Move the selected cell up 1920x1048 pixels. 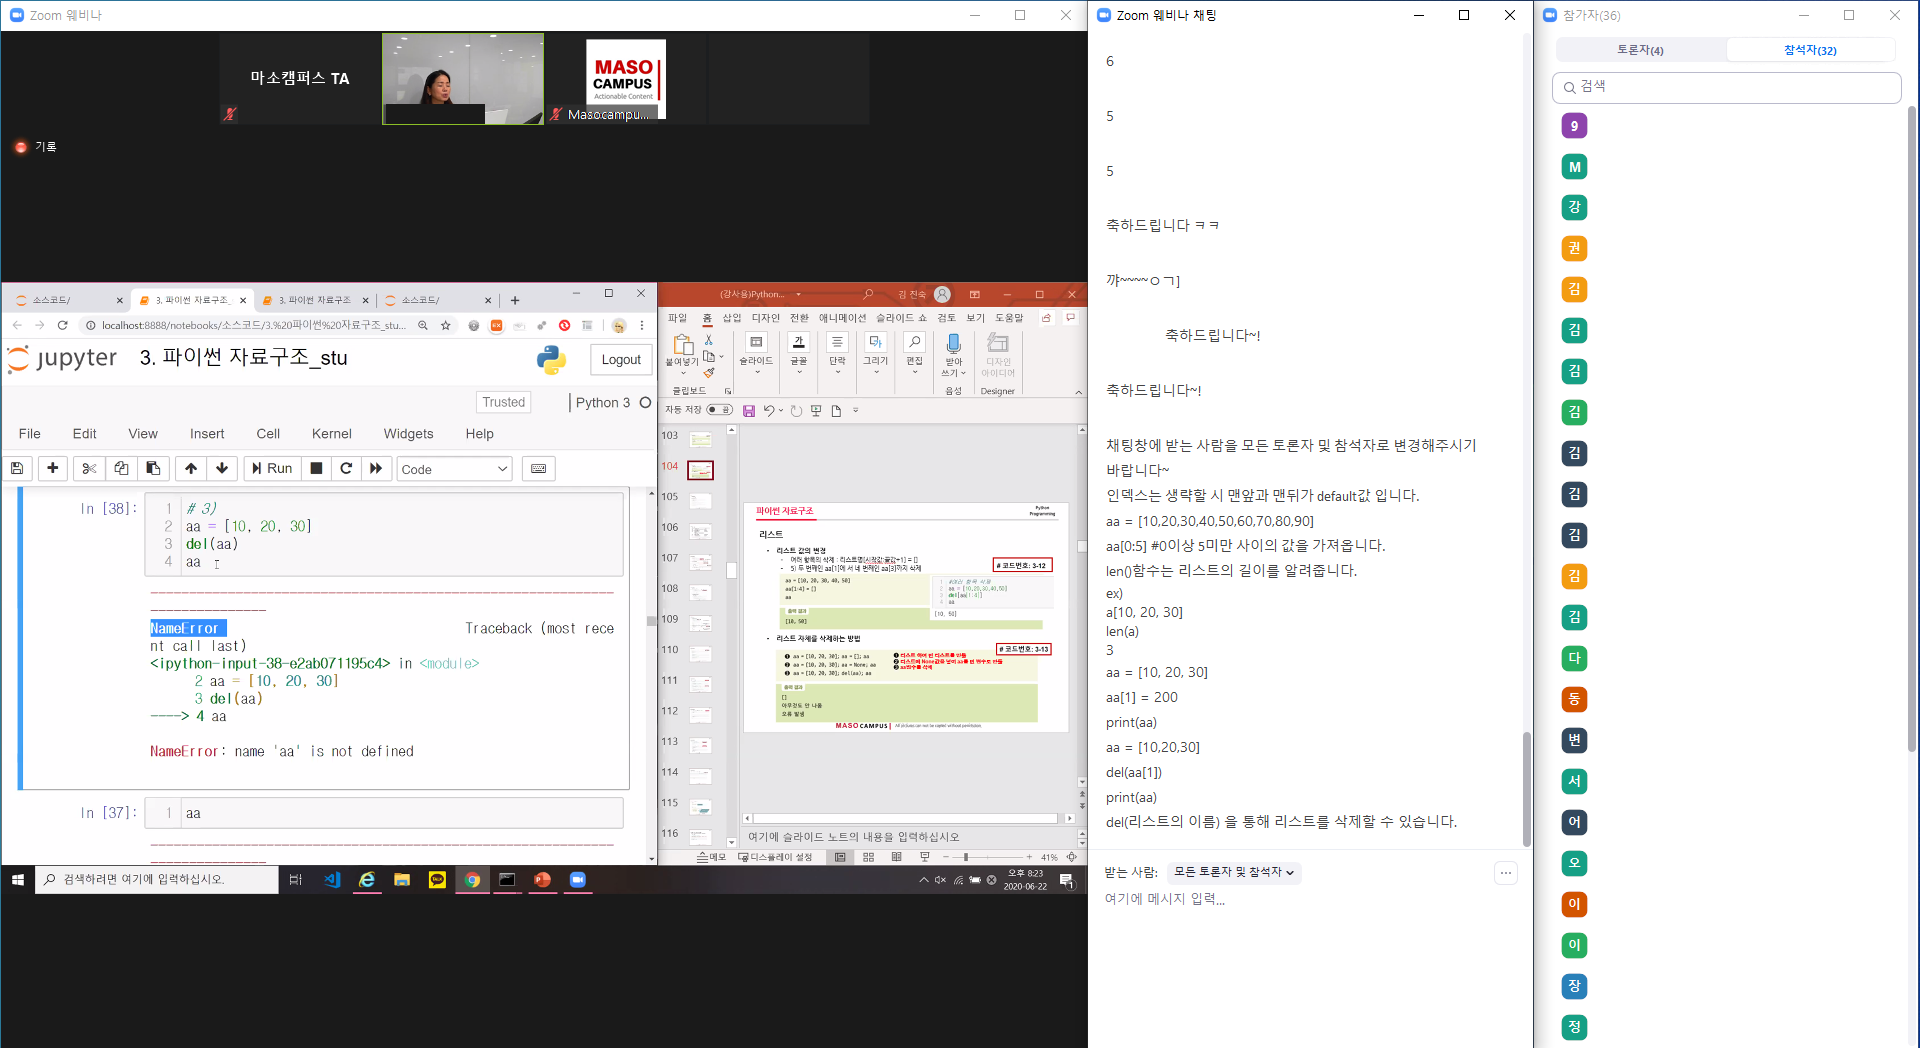coord(191,468)
